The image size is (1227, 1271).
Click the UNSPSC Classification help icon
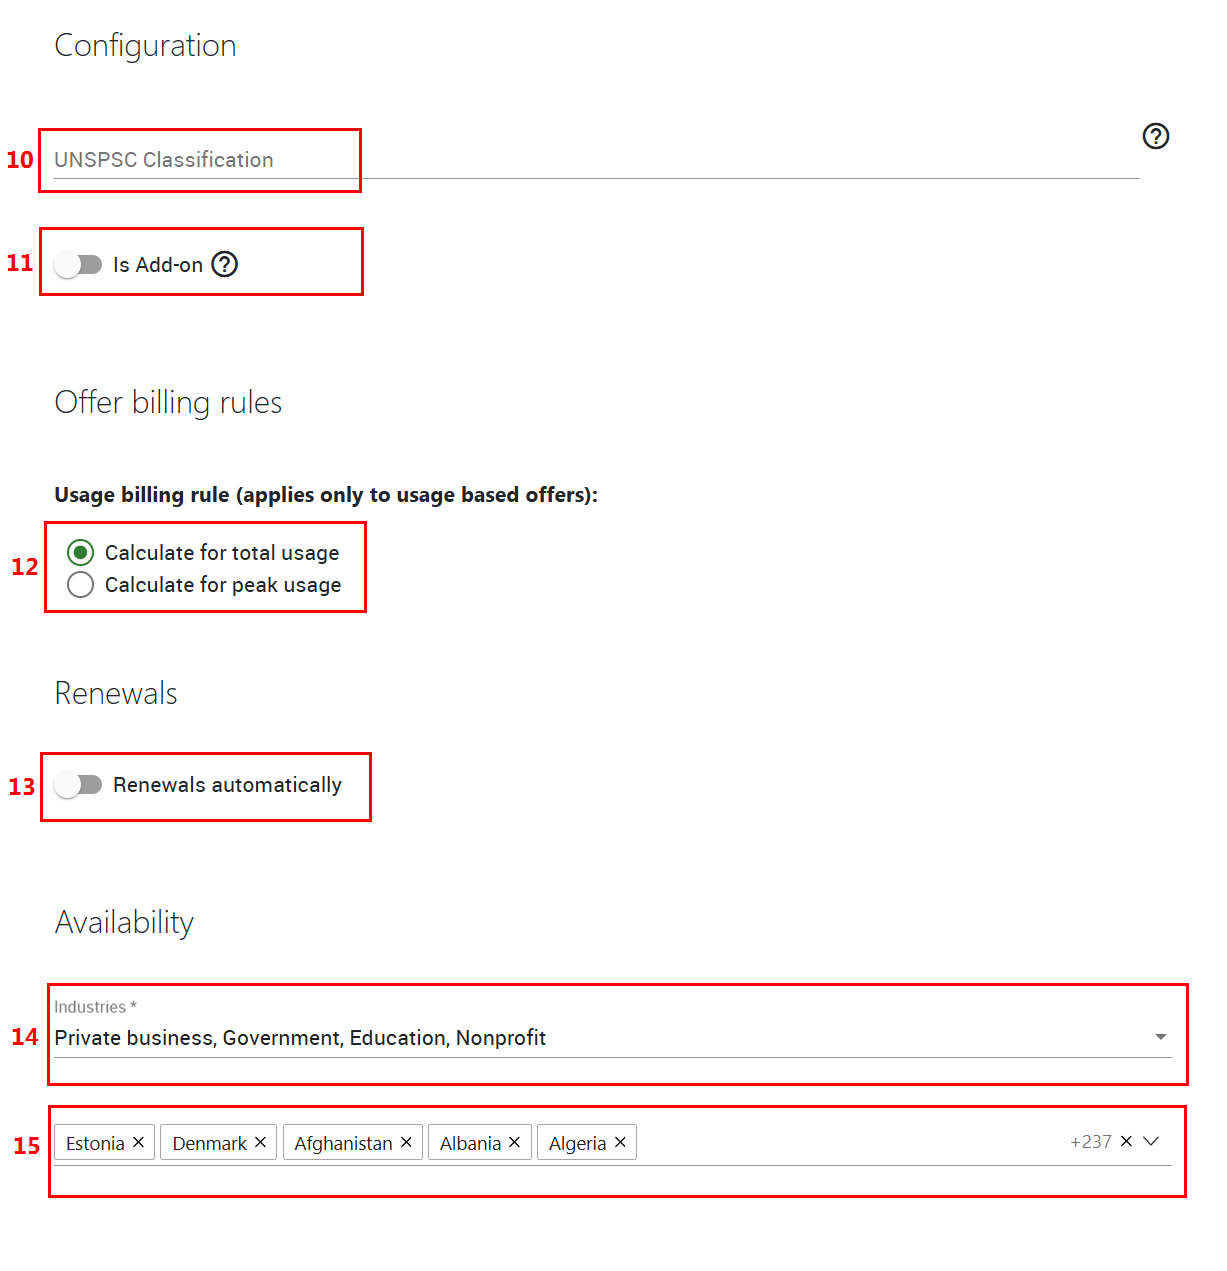[1155, 136]
